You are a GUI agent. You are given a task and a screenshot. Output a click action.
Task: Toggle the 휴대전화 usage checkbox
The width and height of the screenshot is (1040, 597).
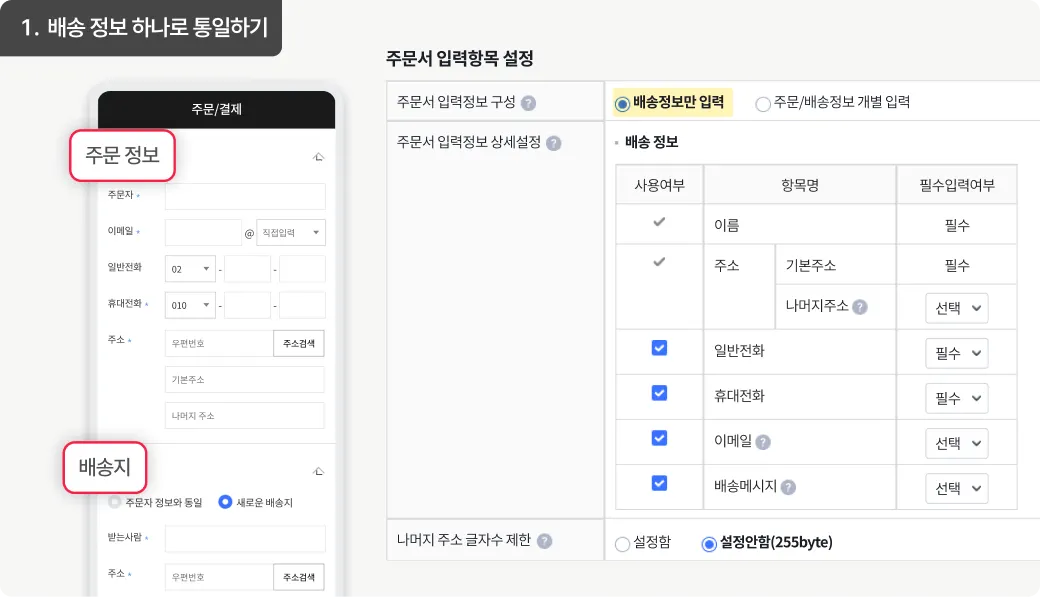click(659, 393)
